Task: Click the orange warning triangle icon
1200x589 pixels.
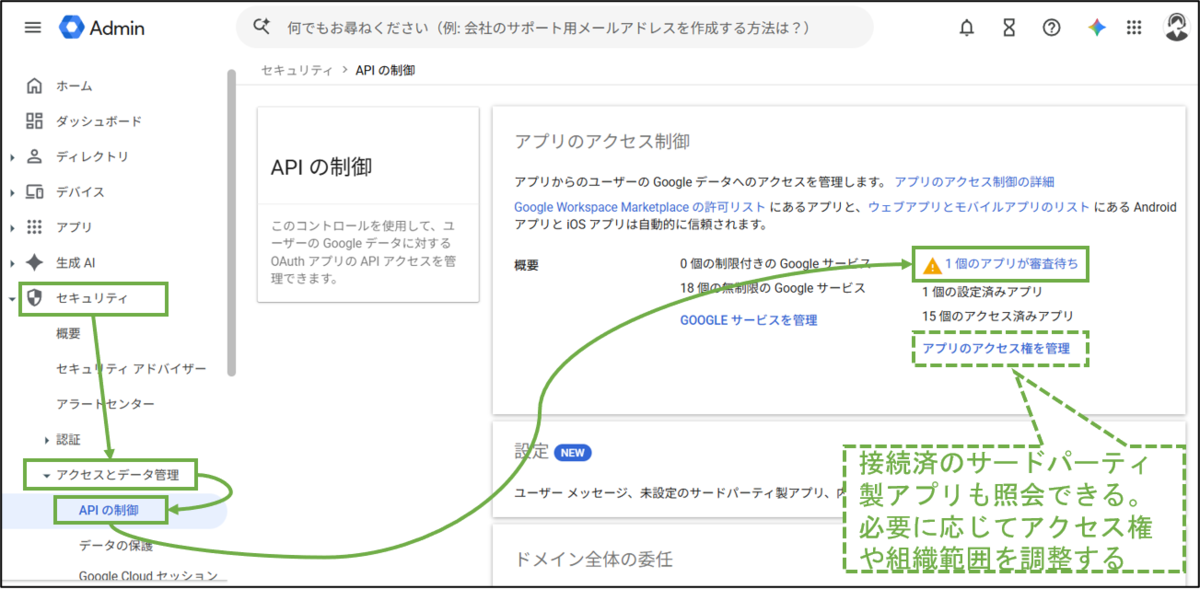Action: 932,266
